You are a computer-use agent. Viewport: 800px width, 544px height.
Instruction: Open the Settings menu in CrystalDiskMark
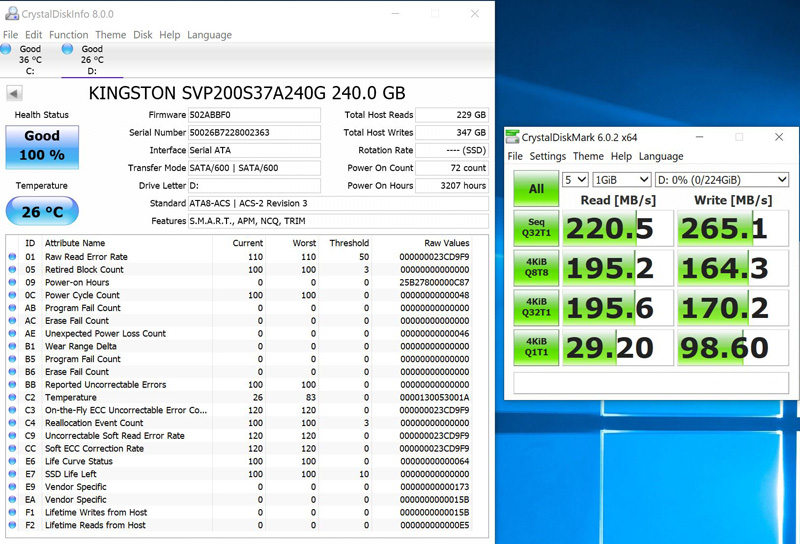click(x=547, y=156)
